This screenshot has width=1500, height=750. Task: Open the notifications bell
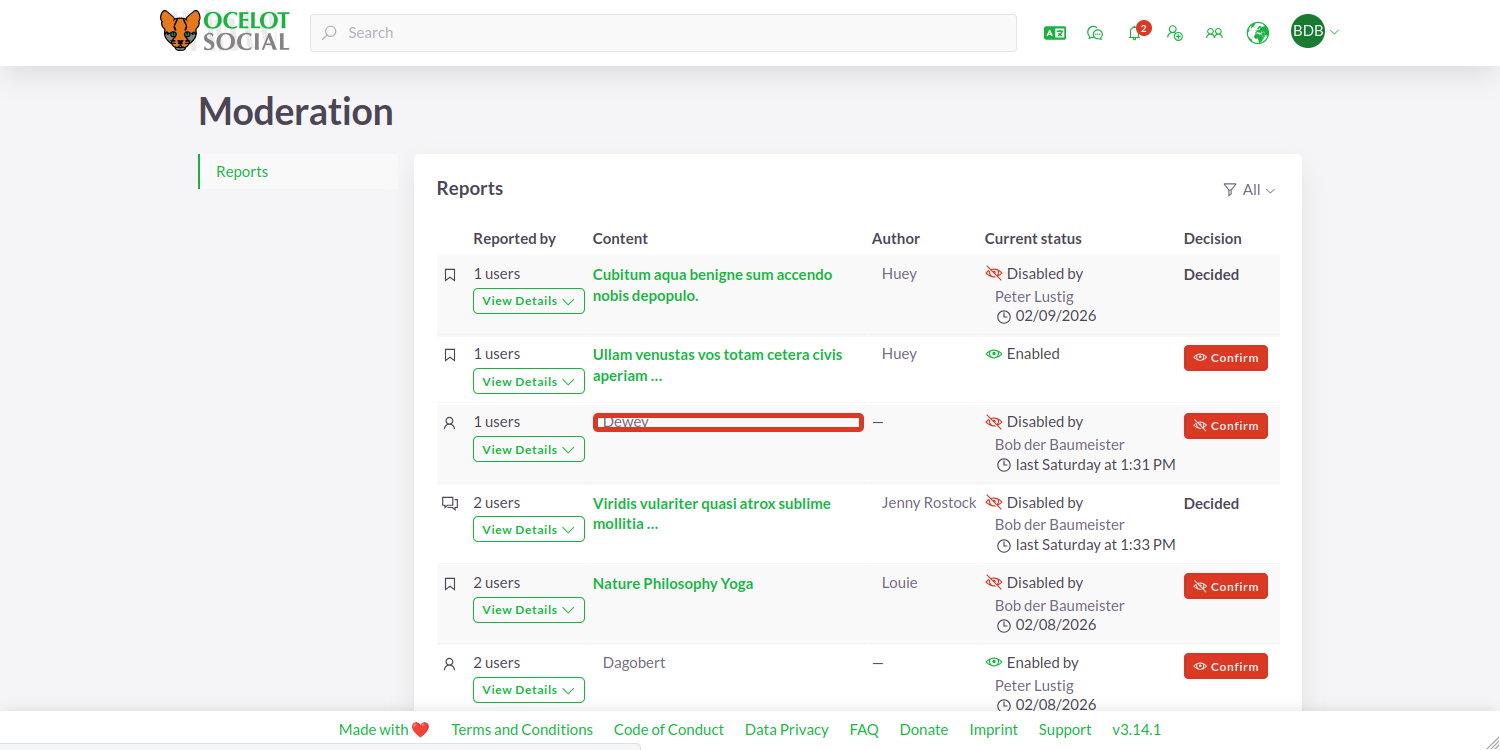tap(1135, 33)
